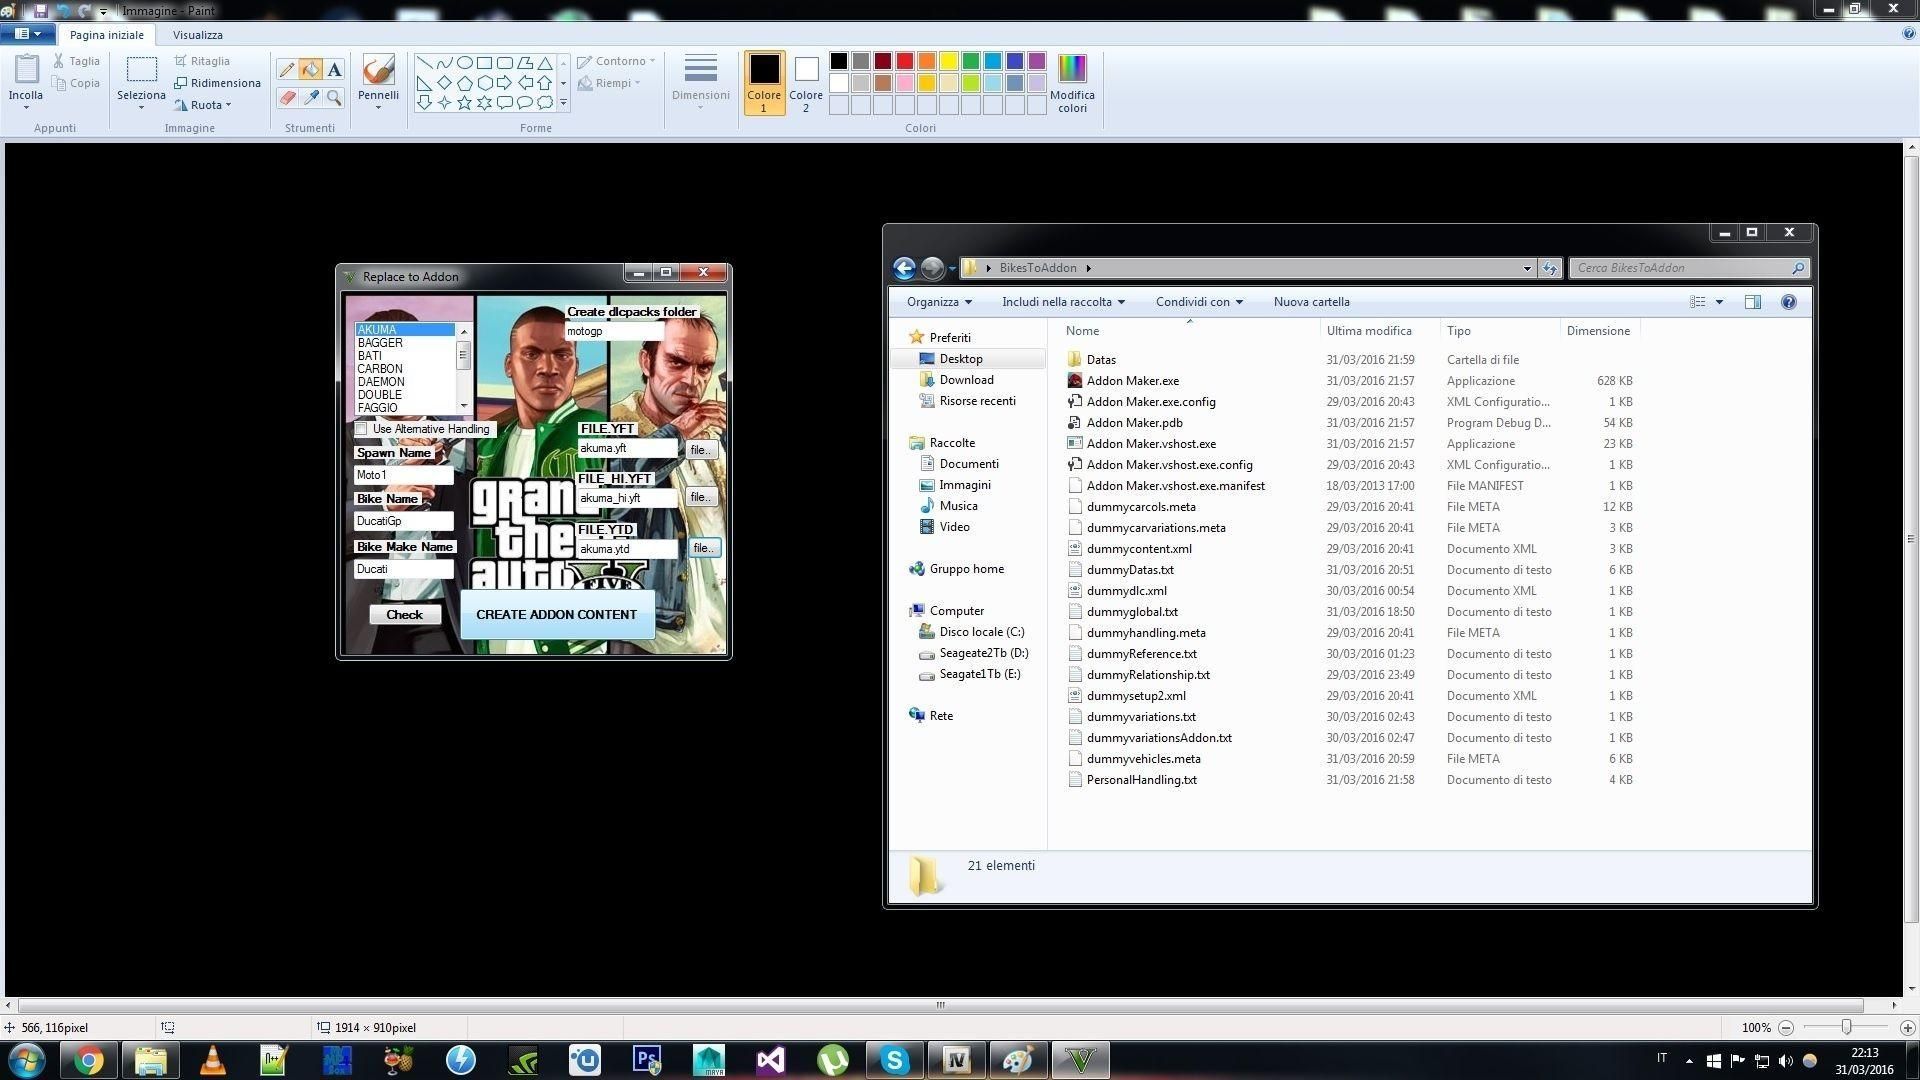Screen dimensions: 1920x1080
Task: Open the Organizza menu in Explorer
Action: point(939,302)
